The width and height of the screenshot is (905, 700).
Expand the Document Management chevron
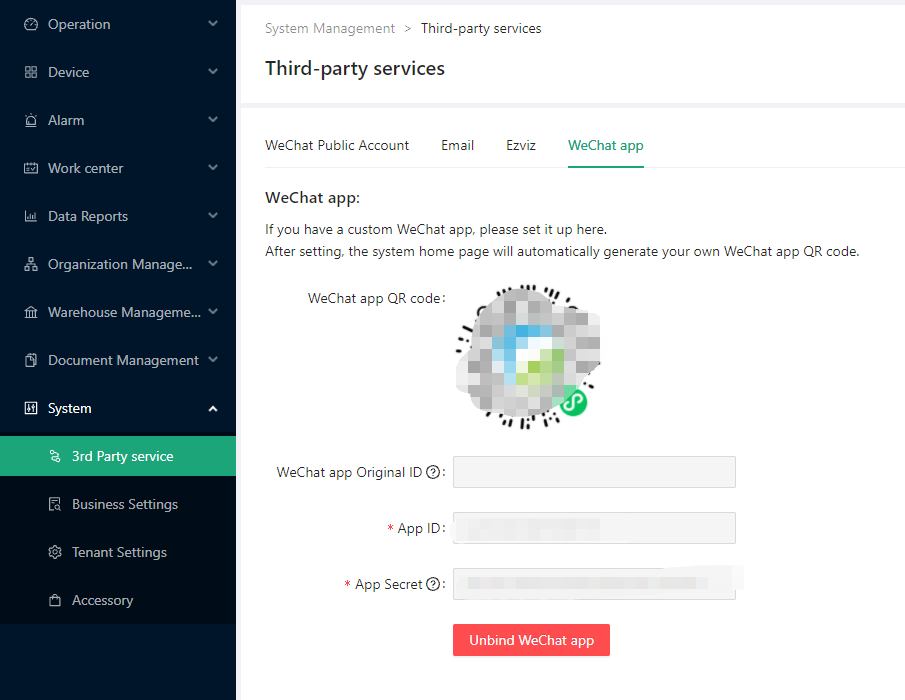213,360
